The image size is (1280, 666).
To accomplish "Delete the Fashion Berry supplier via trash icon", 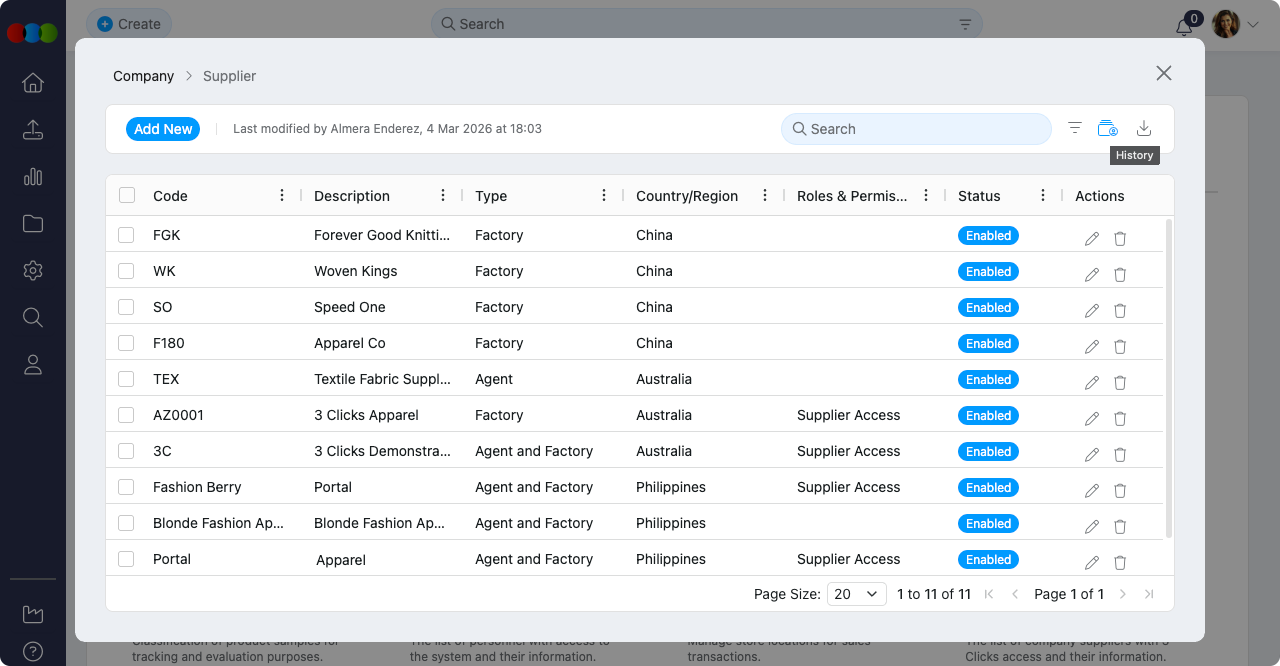I will point(1120,491).
